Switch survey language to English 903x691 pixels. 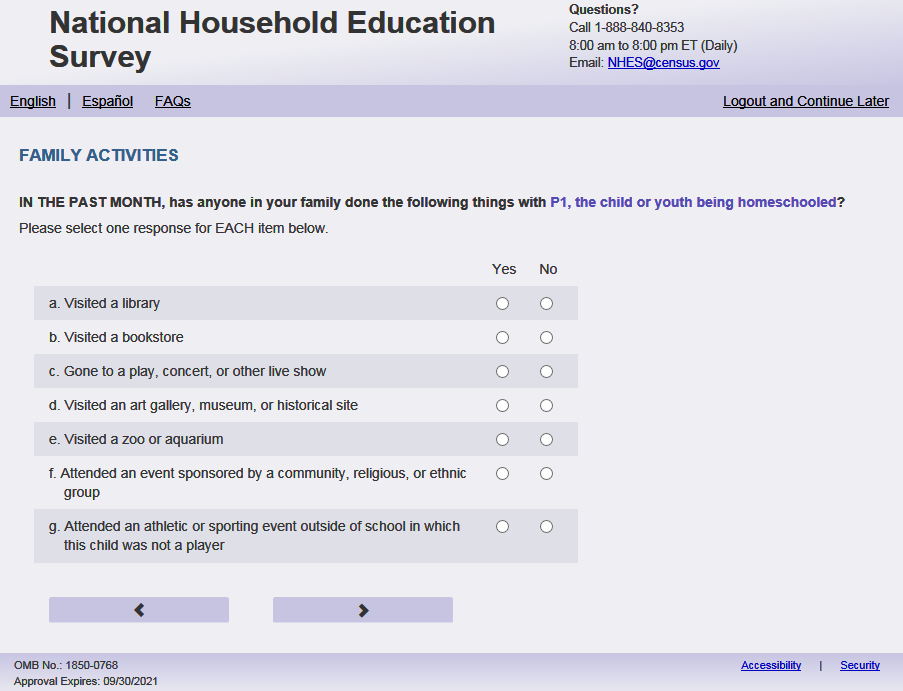(x=33, y=101)
